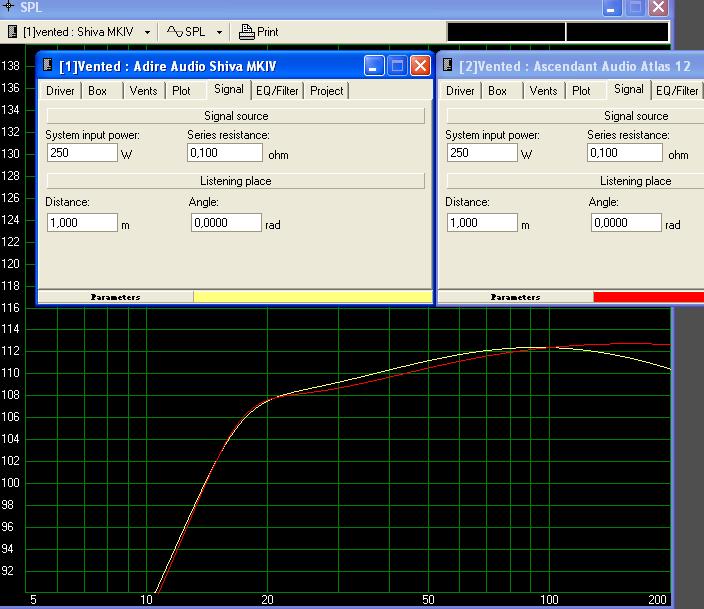Open EQ/Filter tab in Shiva MKIV window
This screenshot has height=609, width=704.
click(x=277, y=91)
